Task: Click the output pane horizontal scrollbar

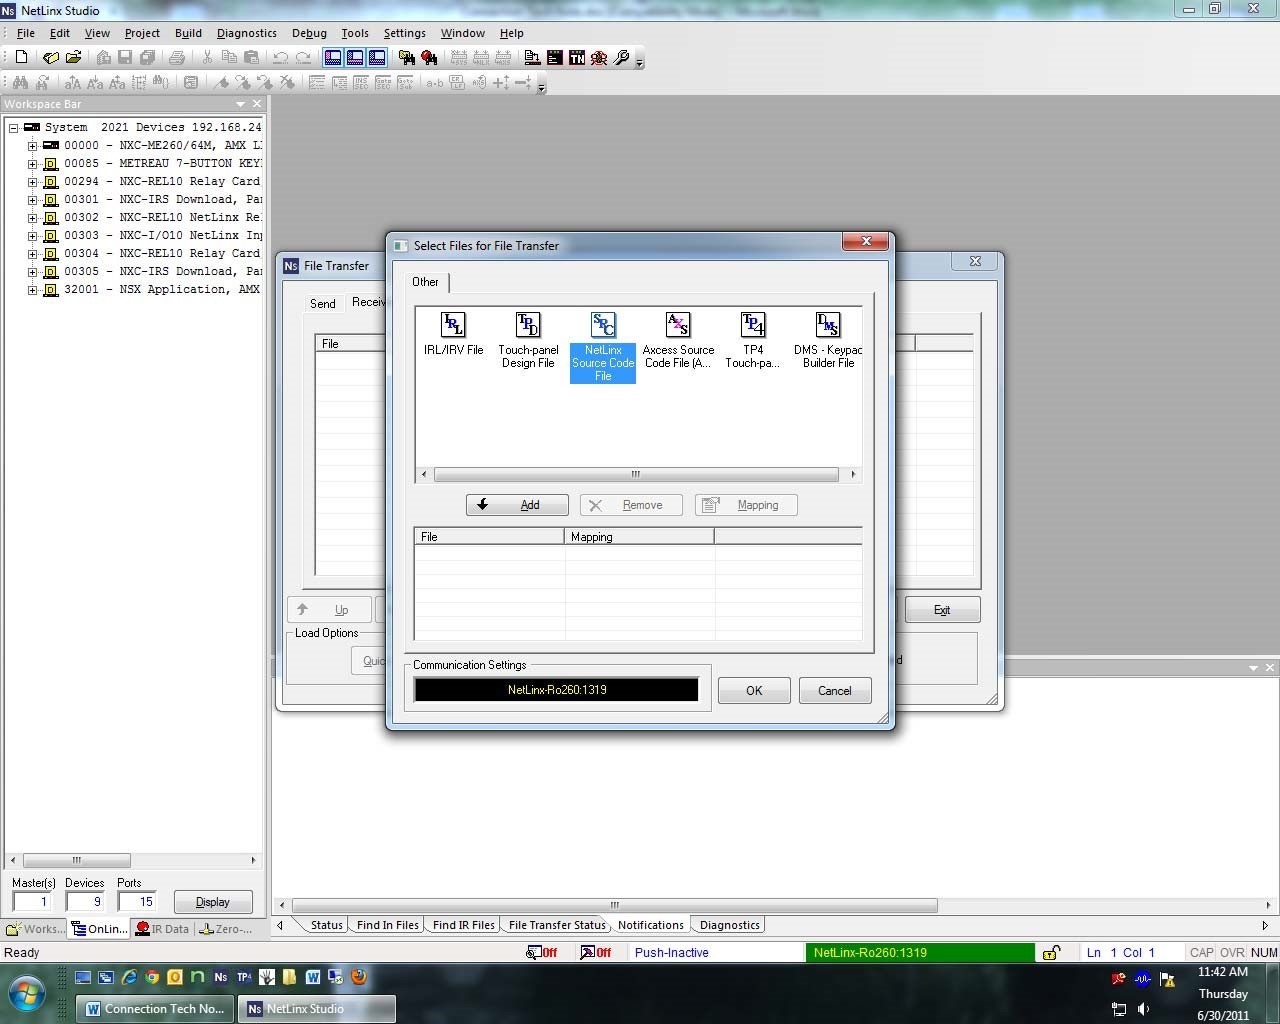Action: [775, 905]
